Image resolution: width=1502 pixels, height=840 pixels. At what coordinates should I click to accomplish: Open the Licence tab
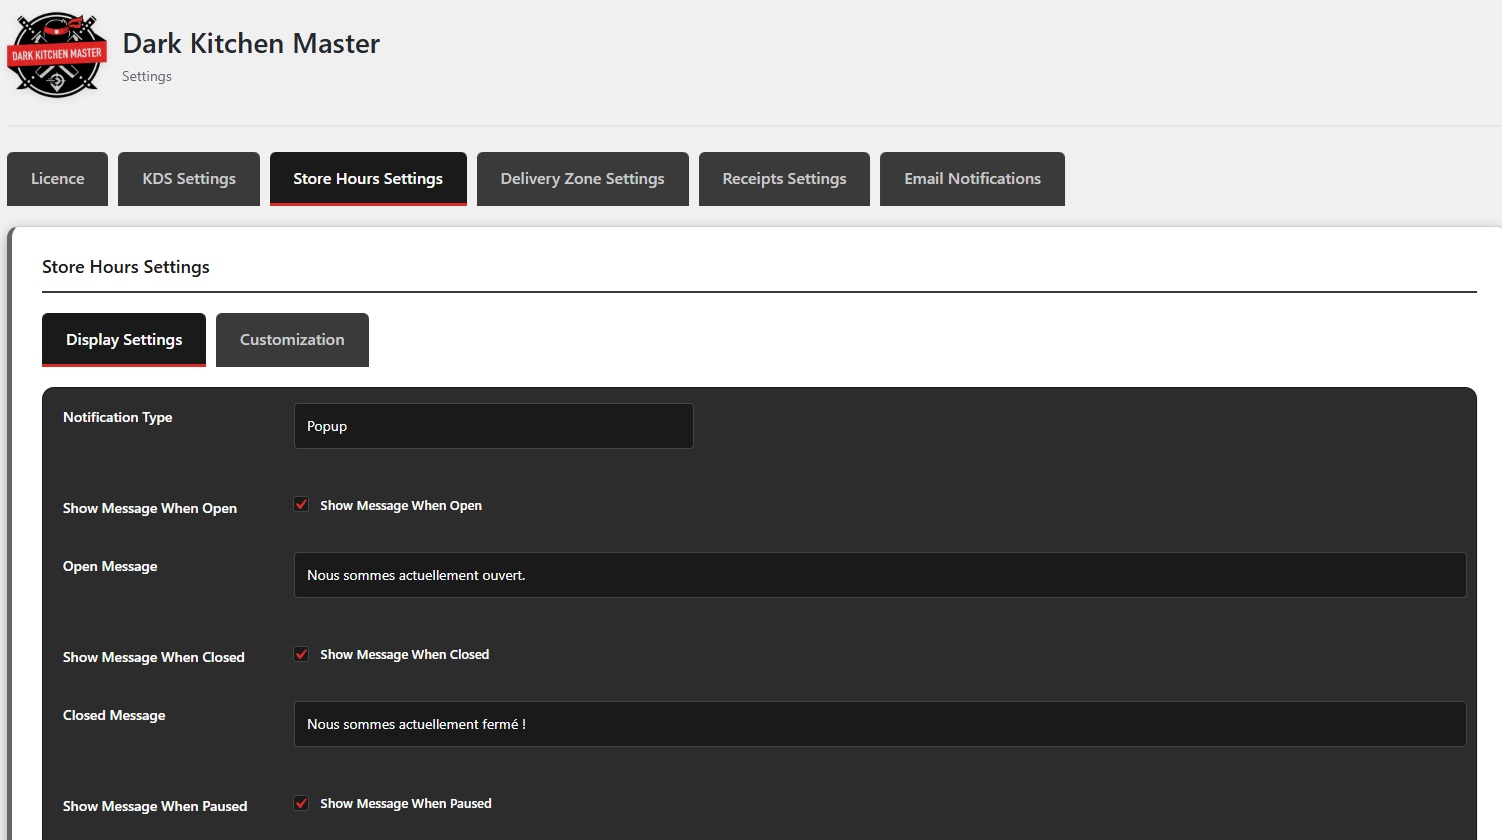[57, 179]
